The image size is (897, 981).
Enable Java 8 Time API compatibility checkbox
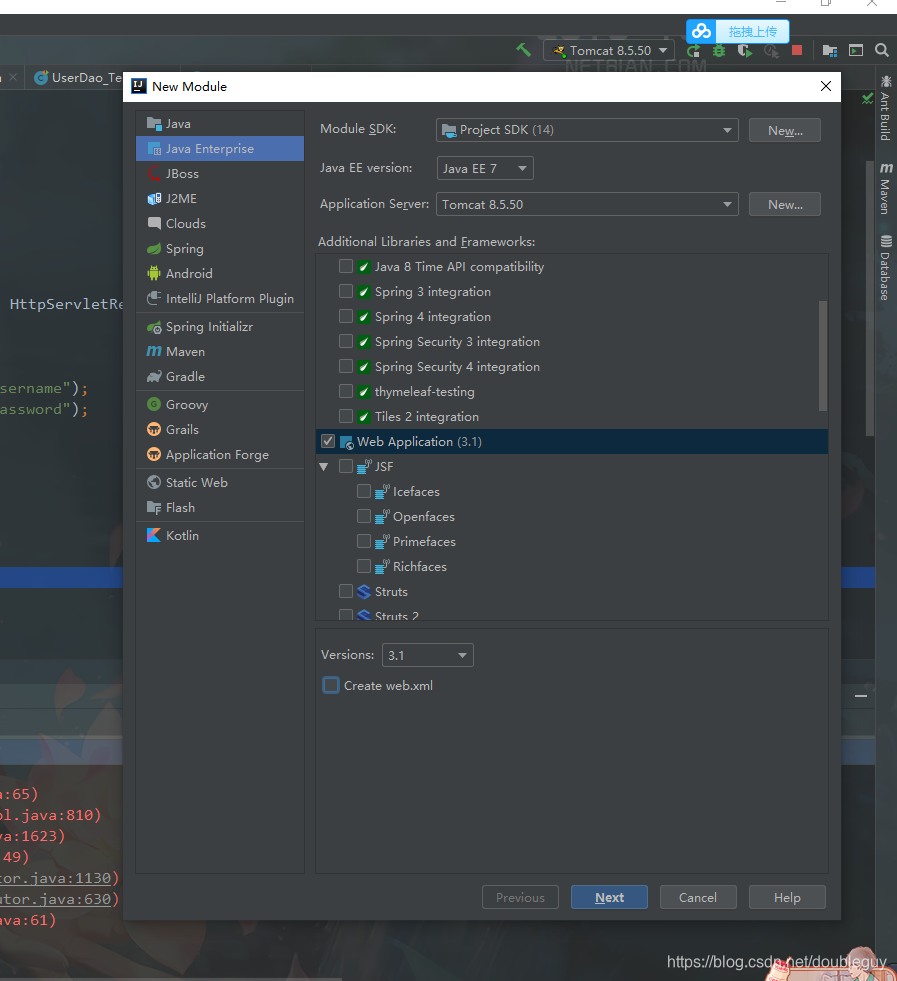346,267
